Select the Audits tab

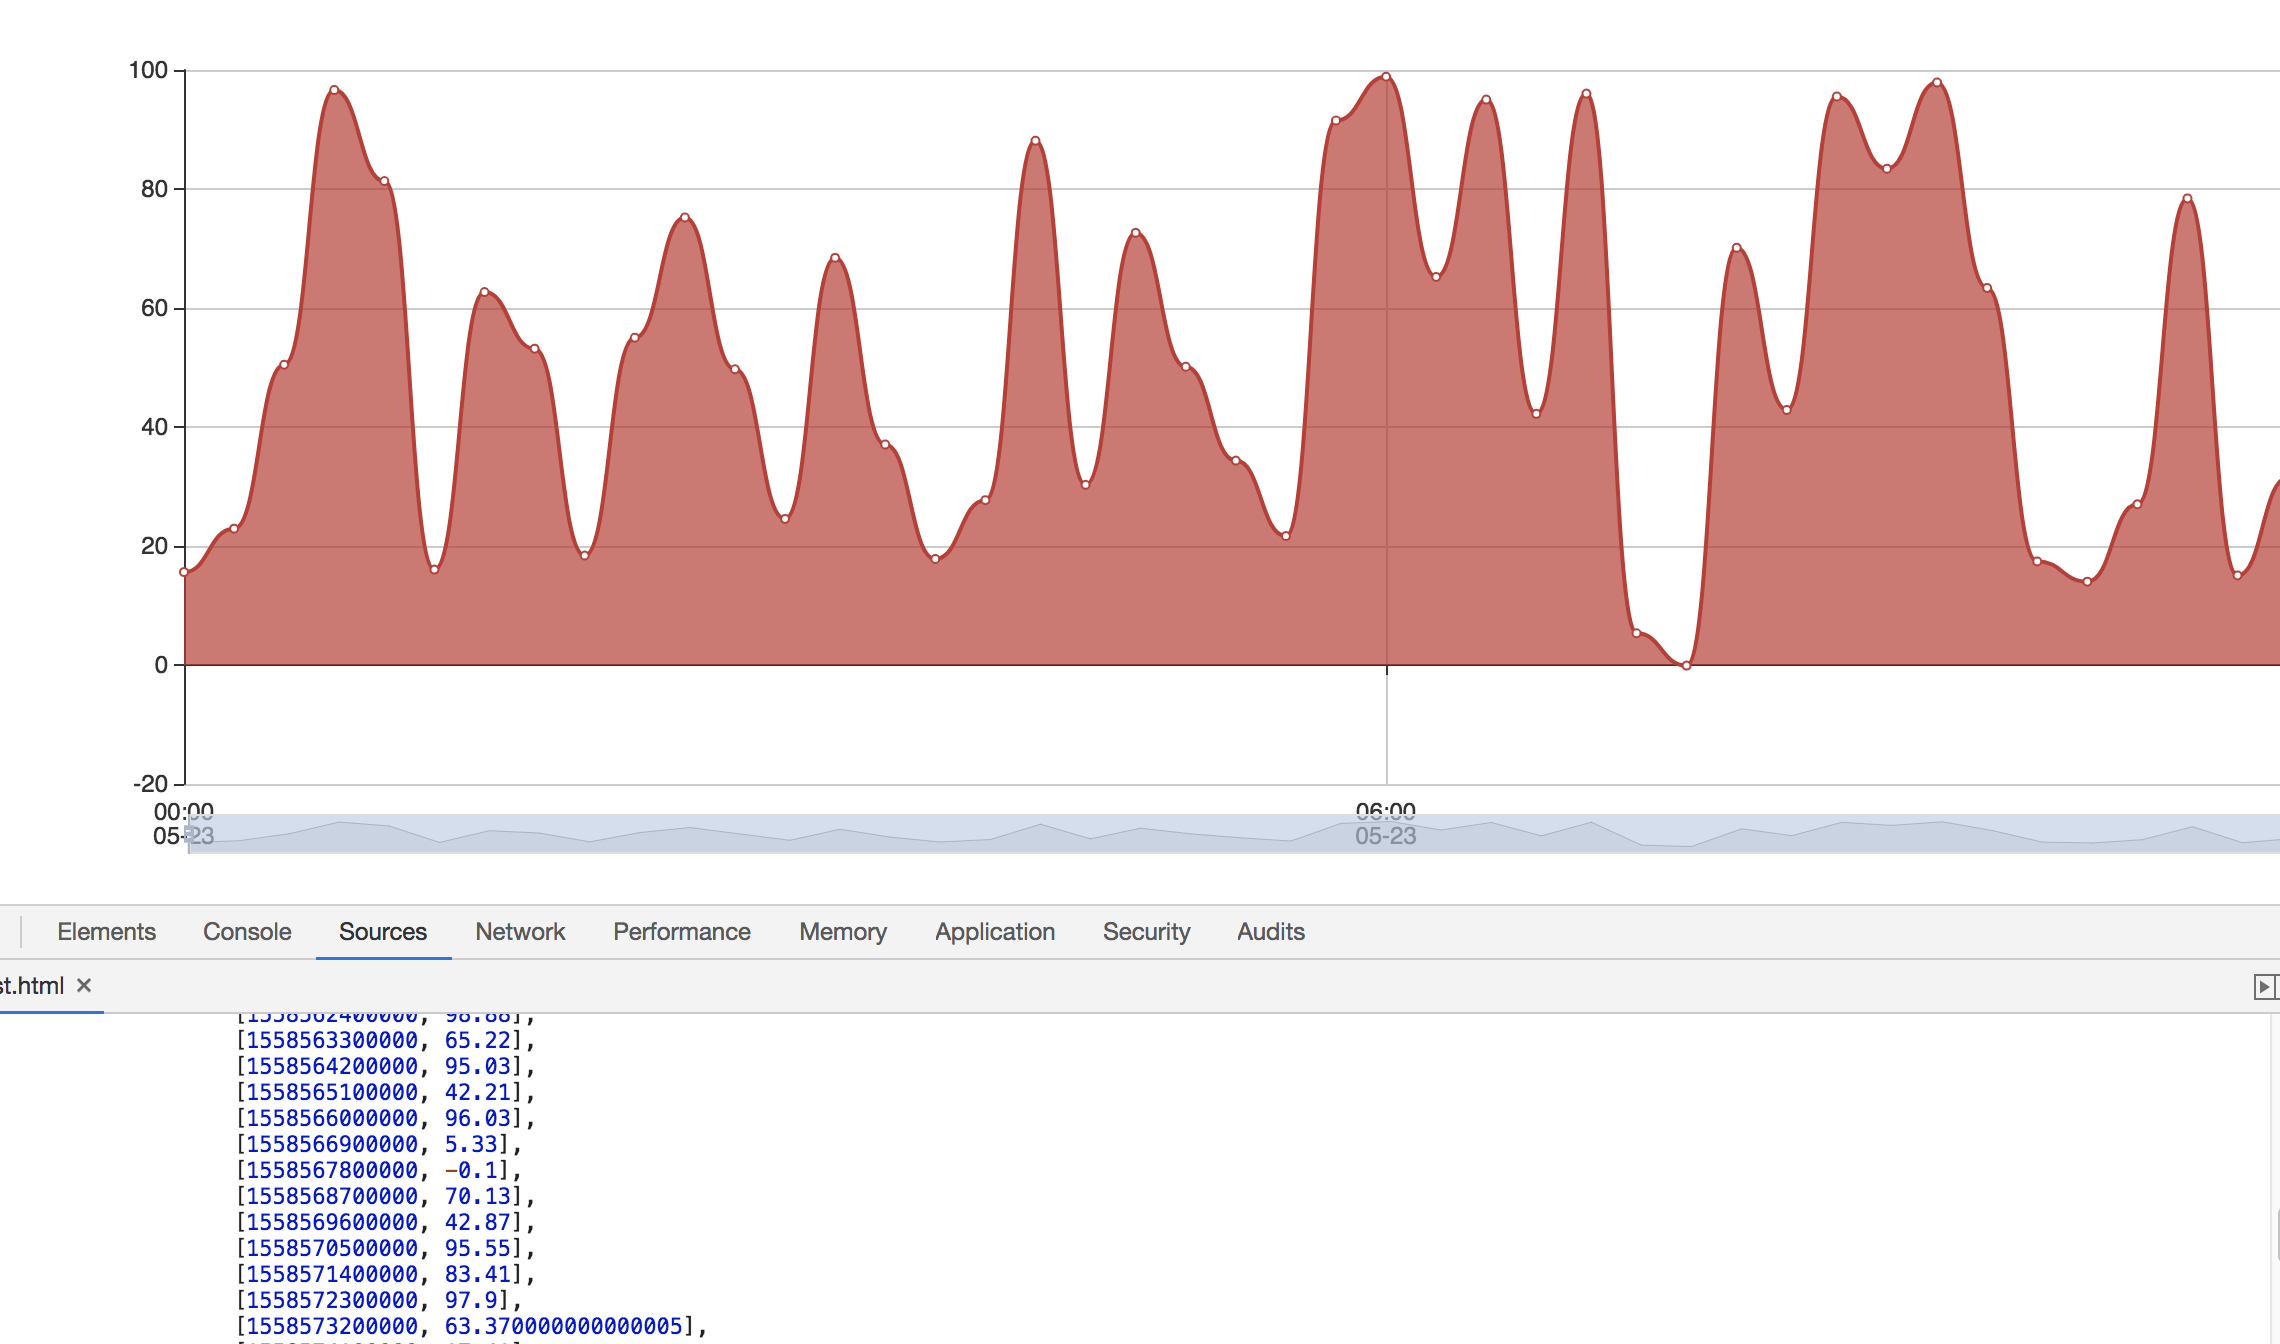coord(1270,931)
